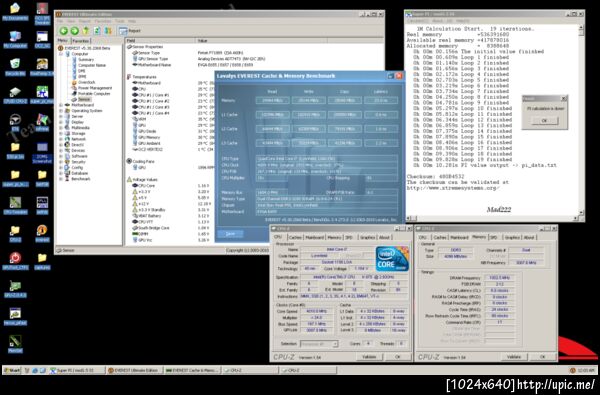Click Save in the Cache & Memory Benchmark

pyautogui.click(x=230, y=234)
